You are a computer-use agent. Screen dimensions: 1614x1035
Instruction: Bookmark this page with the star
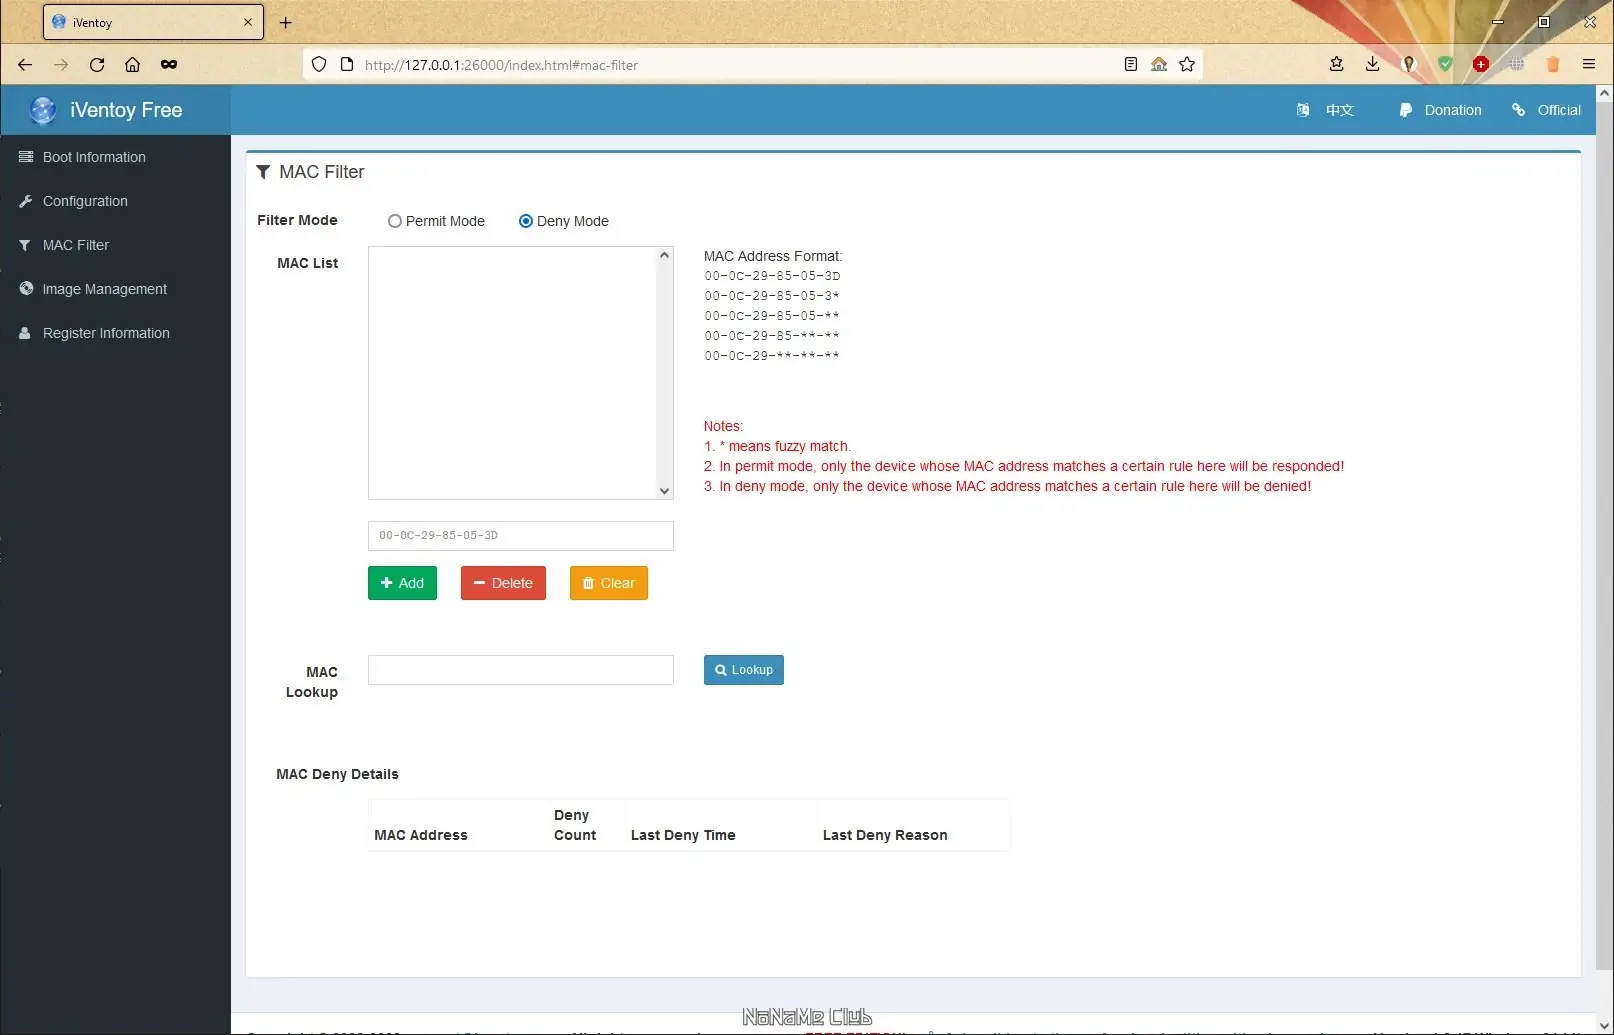1187,65
